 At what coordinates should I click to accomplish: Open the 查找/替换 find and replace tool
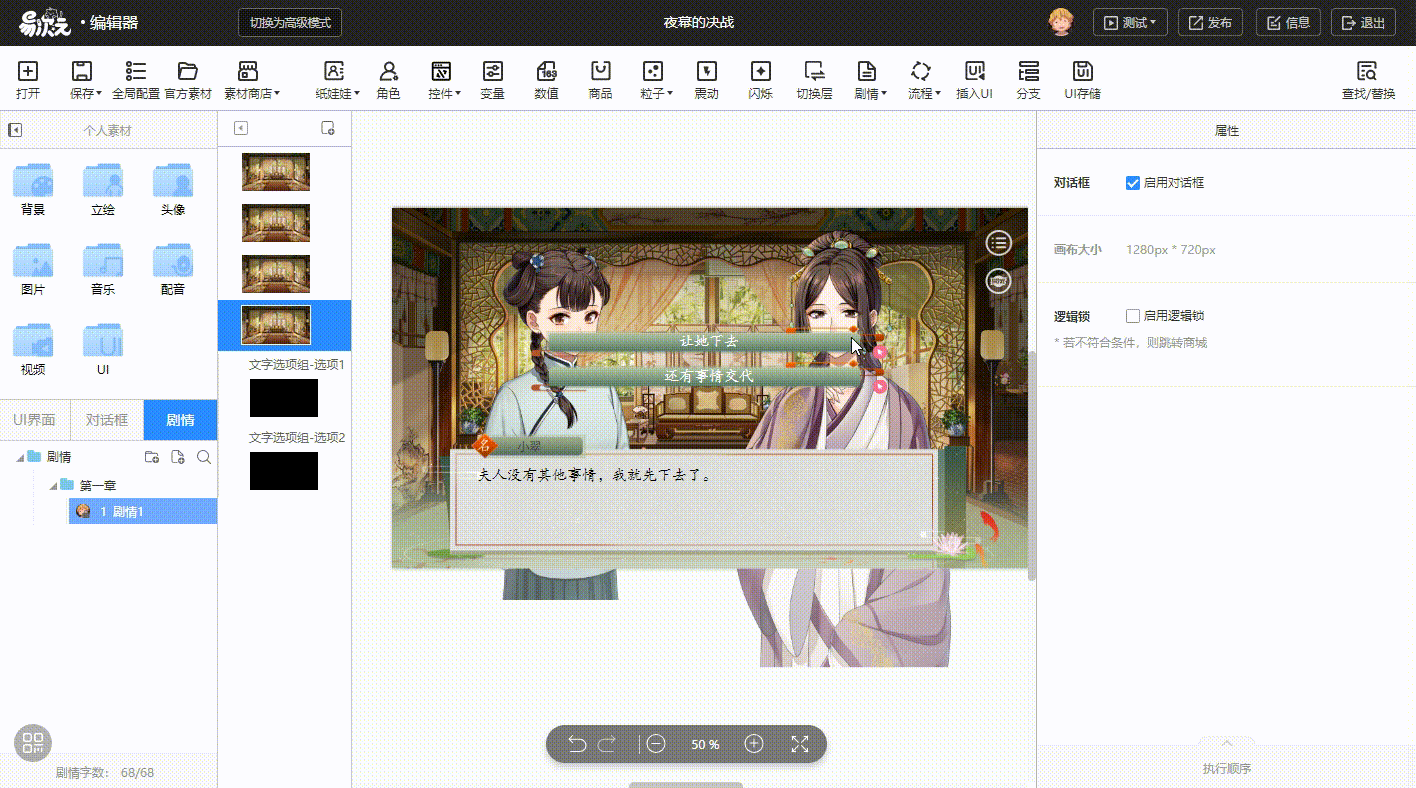pyautogui.click(x=1367, y=78)
